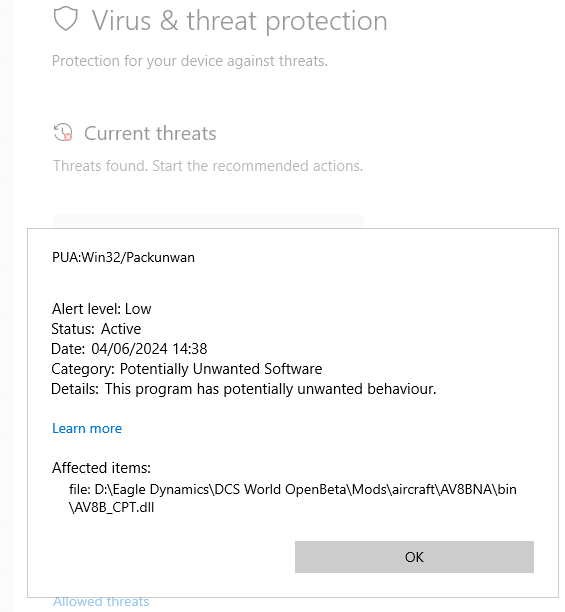Select the PUA:Win32/Packunwan threat name

coord(123,258)
